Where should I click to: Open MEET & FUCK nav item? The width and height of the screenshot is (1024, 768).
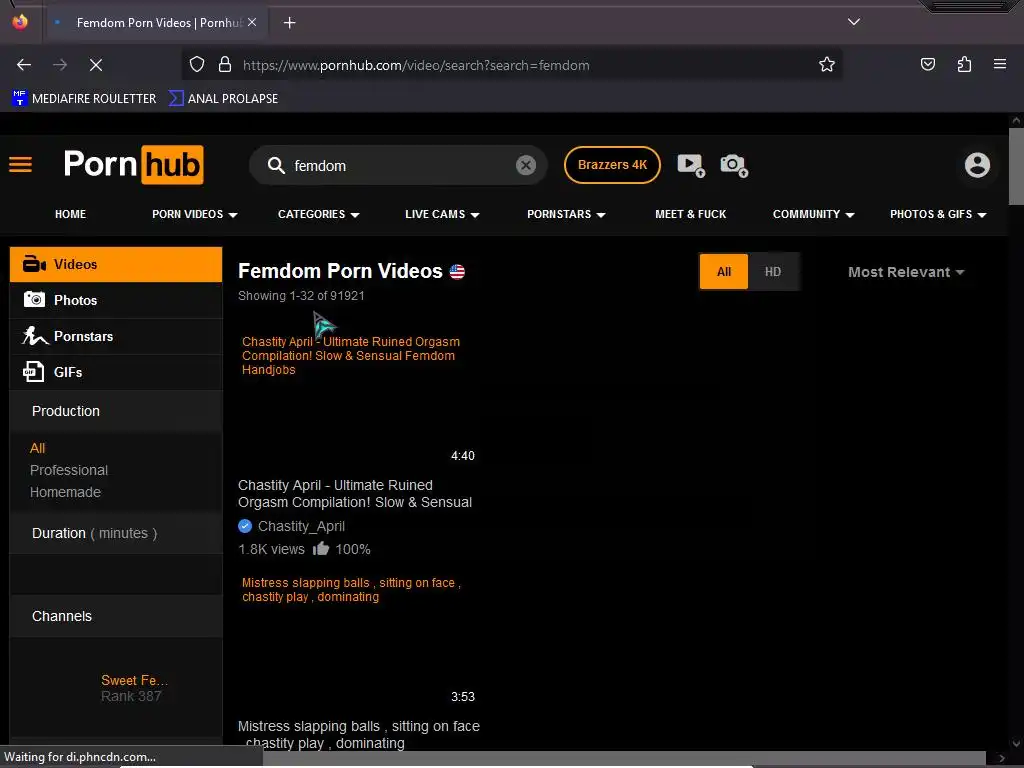pyautogui.click(x=690, y=214)
